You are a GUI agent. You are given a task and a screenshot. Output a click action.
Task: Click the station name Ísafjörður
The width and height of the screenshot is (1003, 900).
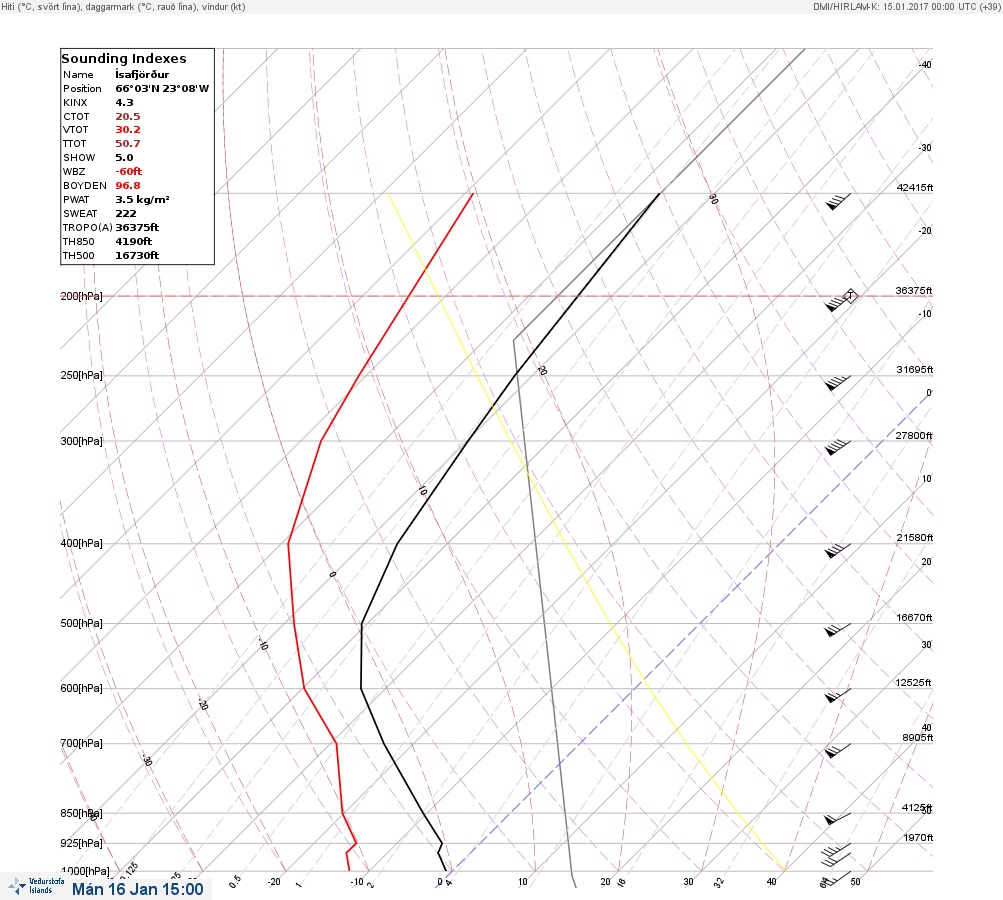click(x=142, y=75)
